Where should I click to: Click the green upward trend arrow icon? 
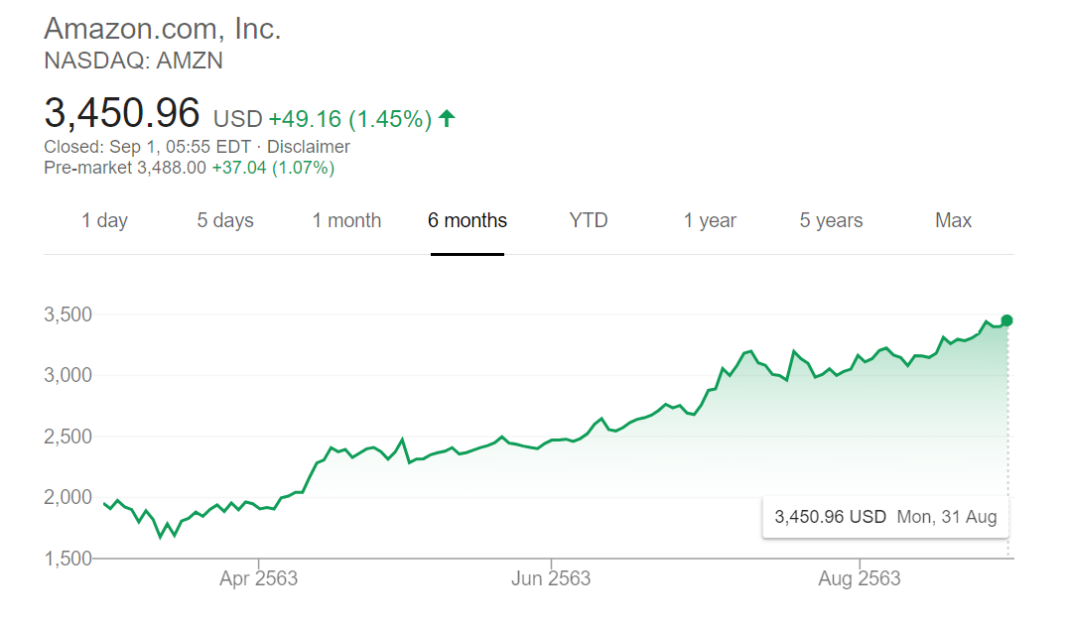(x=446, y=117)
